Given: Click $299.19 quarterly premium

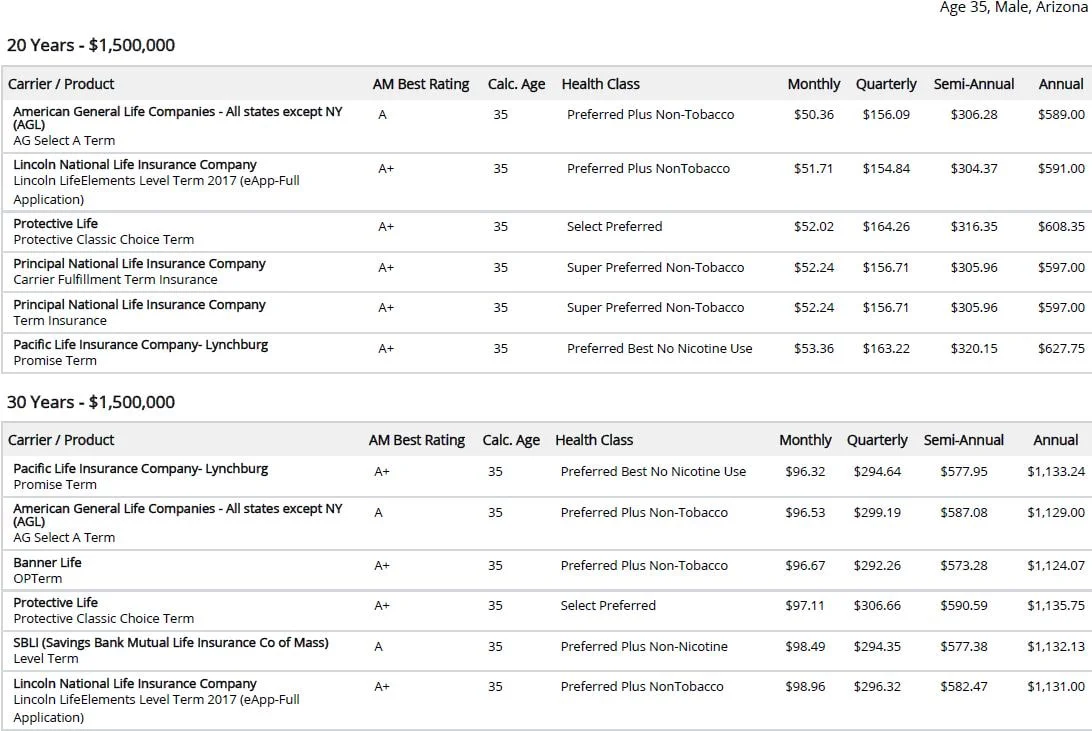Looking at the screenshot, I should pyautogui.click(x=877, y=512).
